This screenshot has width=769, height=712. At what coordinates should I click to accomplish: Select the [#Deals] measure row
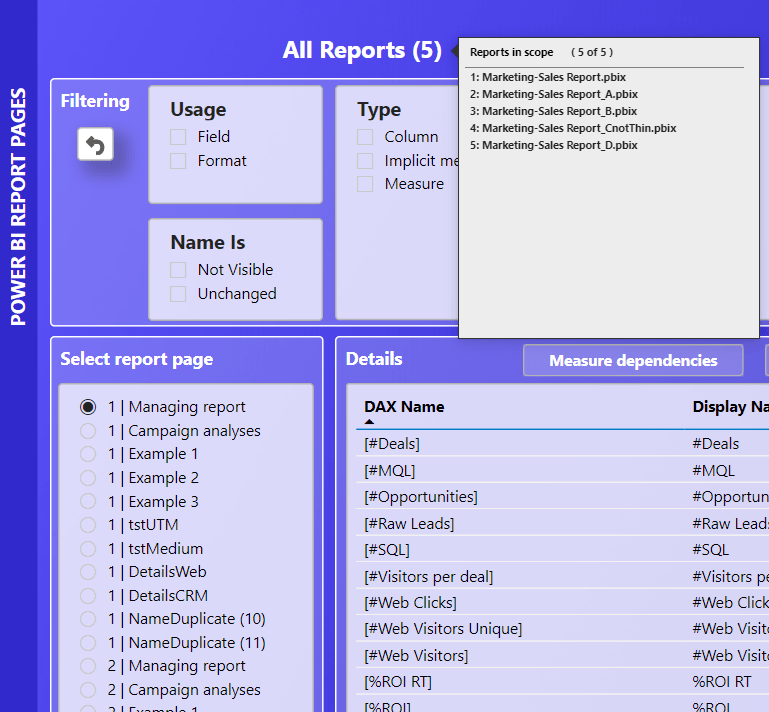pos(392,444)
